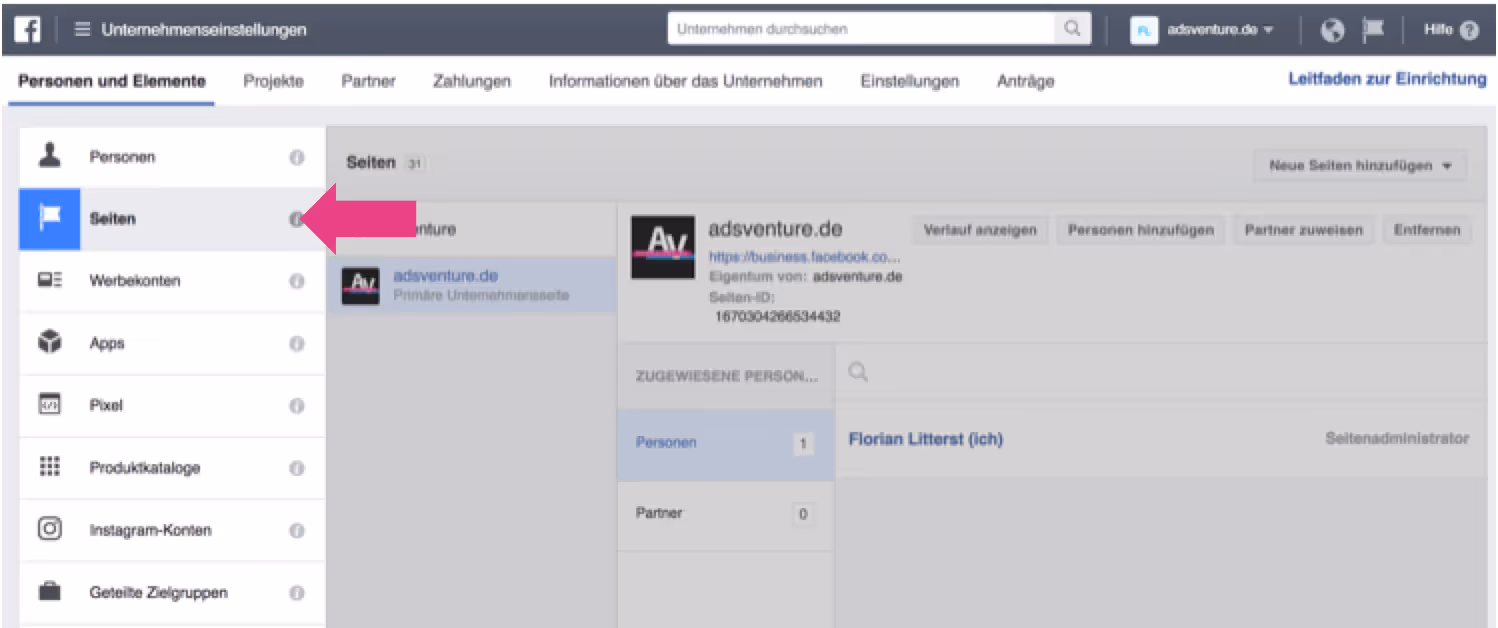This screenshot has width=1498, height=628.
Task: Open the Unternehmenseinstellungen hamburger menu
Action: 83,30
